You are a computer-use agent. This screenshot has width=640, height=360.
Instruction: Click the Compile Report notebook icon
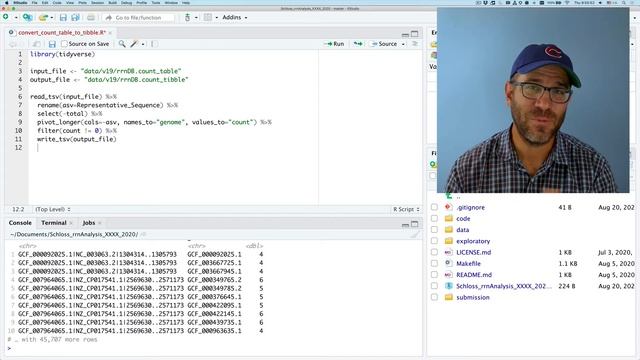(154, 44)
